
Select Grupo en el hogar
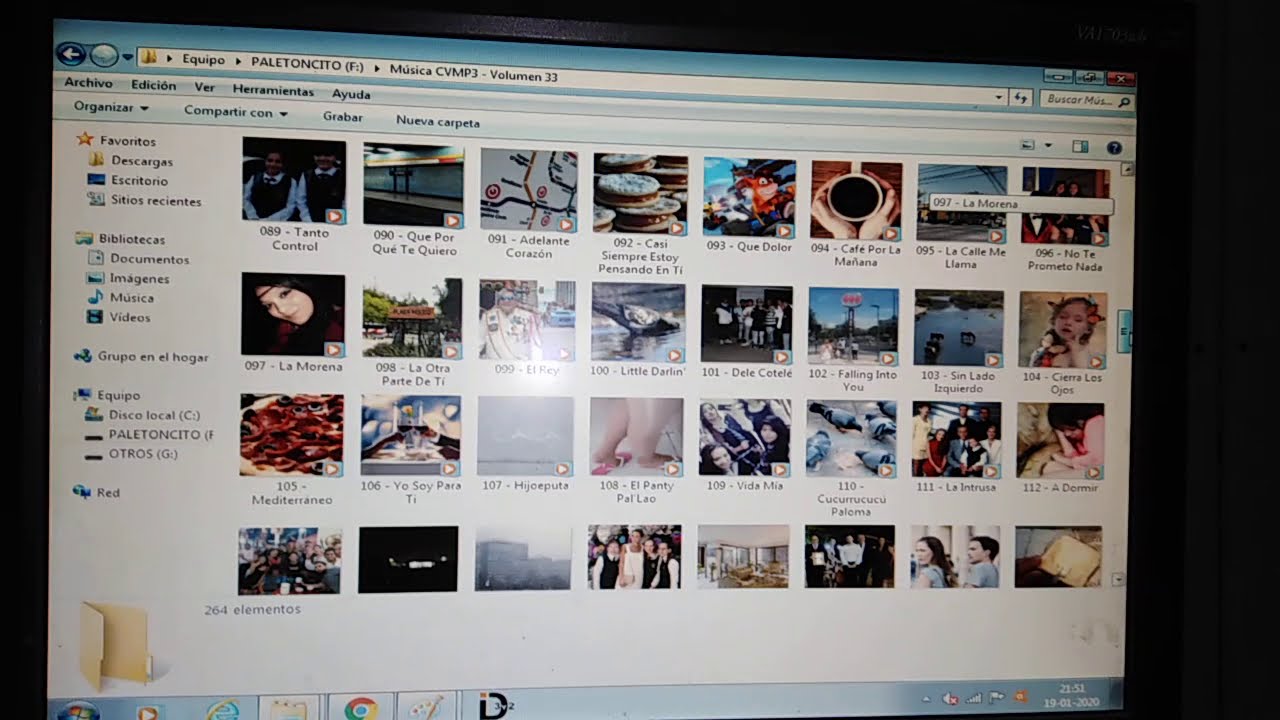[x=153, y=357]
